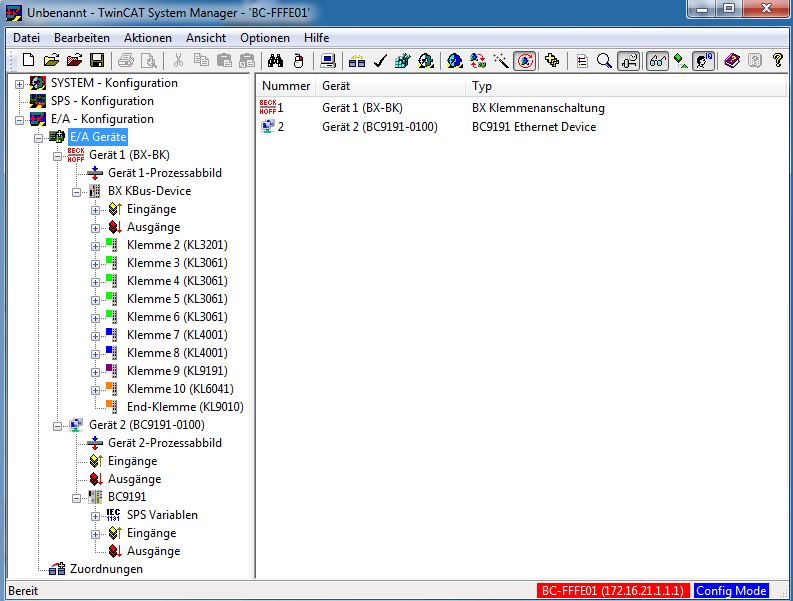The height and width of the screenshot is (601, 793).
Task: Click the Typ column header
Action: click(626, 86)
